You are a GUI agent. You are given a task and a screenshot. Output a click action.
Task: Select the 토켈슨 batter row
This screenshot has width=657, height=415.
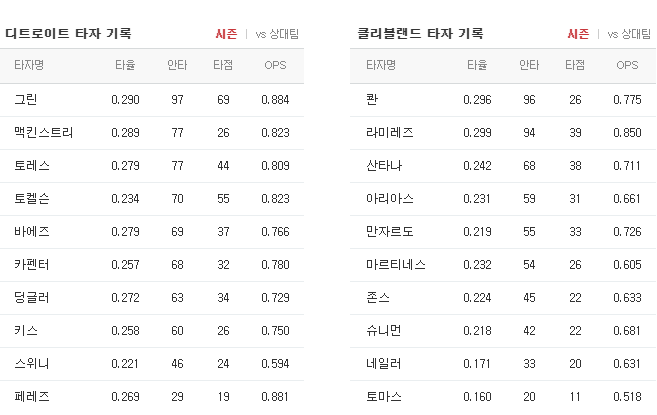[152, 199]
